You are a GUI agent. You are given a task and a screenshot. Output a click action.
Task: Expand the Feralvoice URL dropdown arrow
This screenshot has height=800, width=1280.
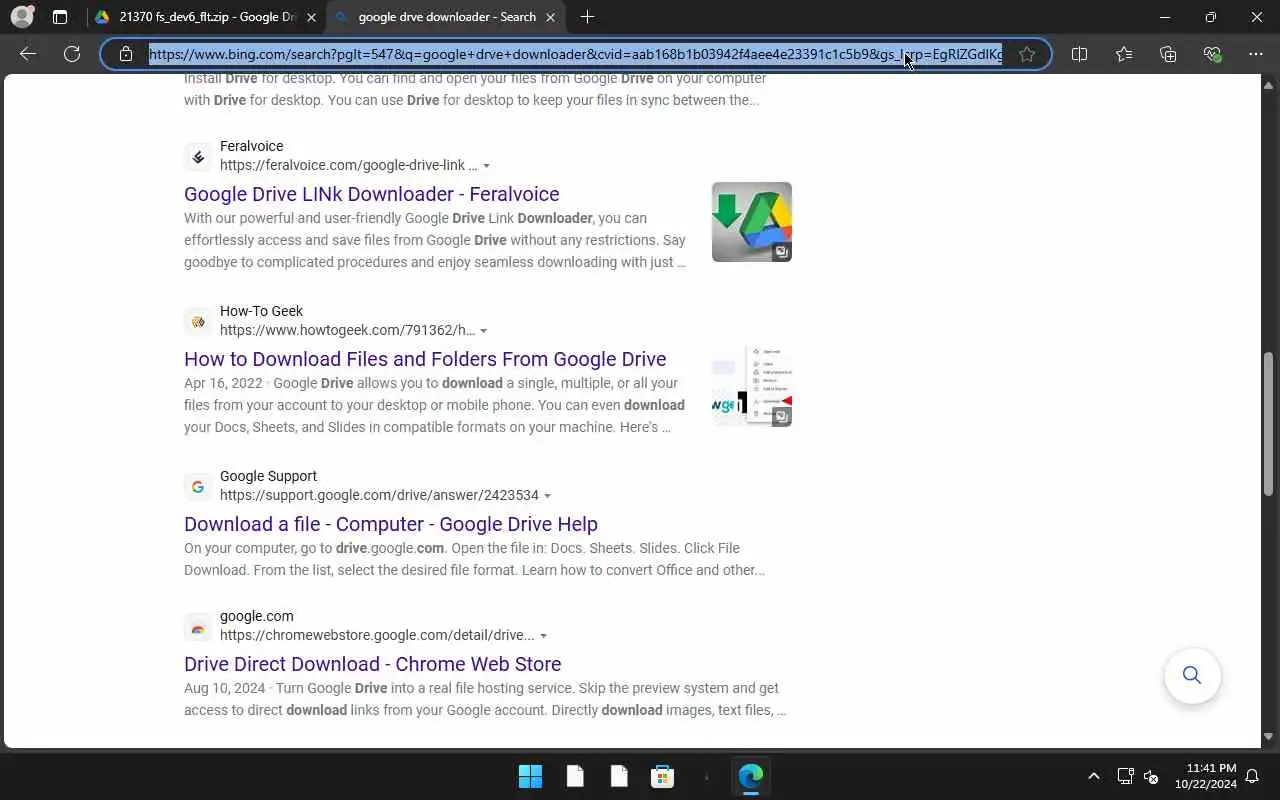(x=487, y=166)
